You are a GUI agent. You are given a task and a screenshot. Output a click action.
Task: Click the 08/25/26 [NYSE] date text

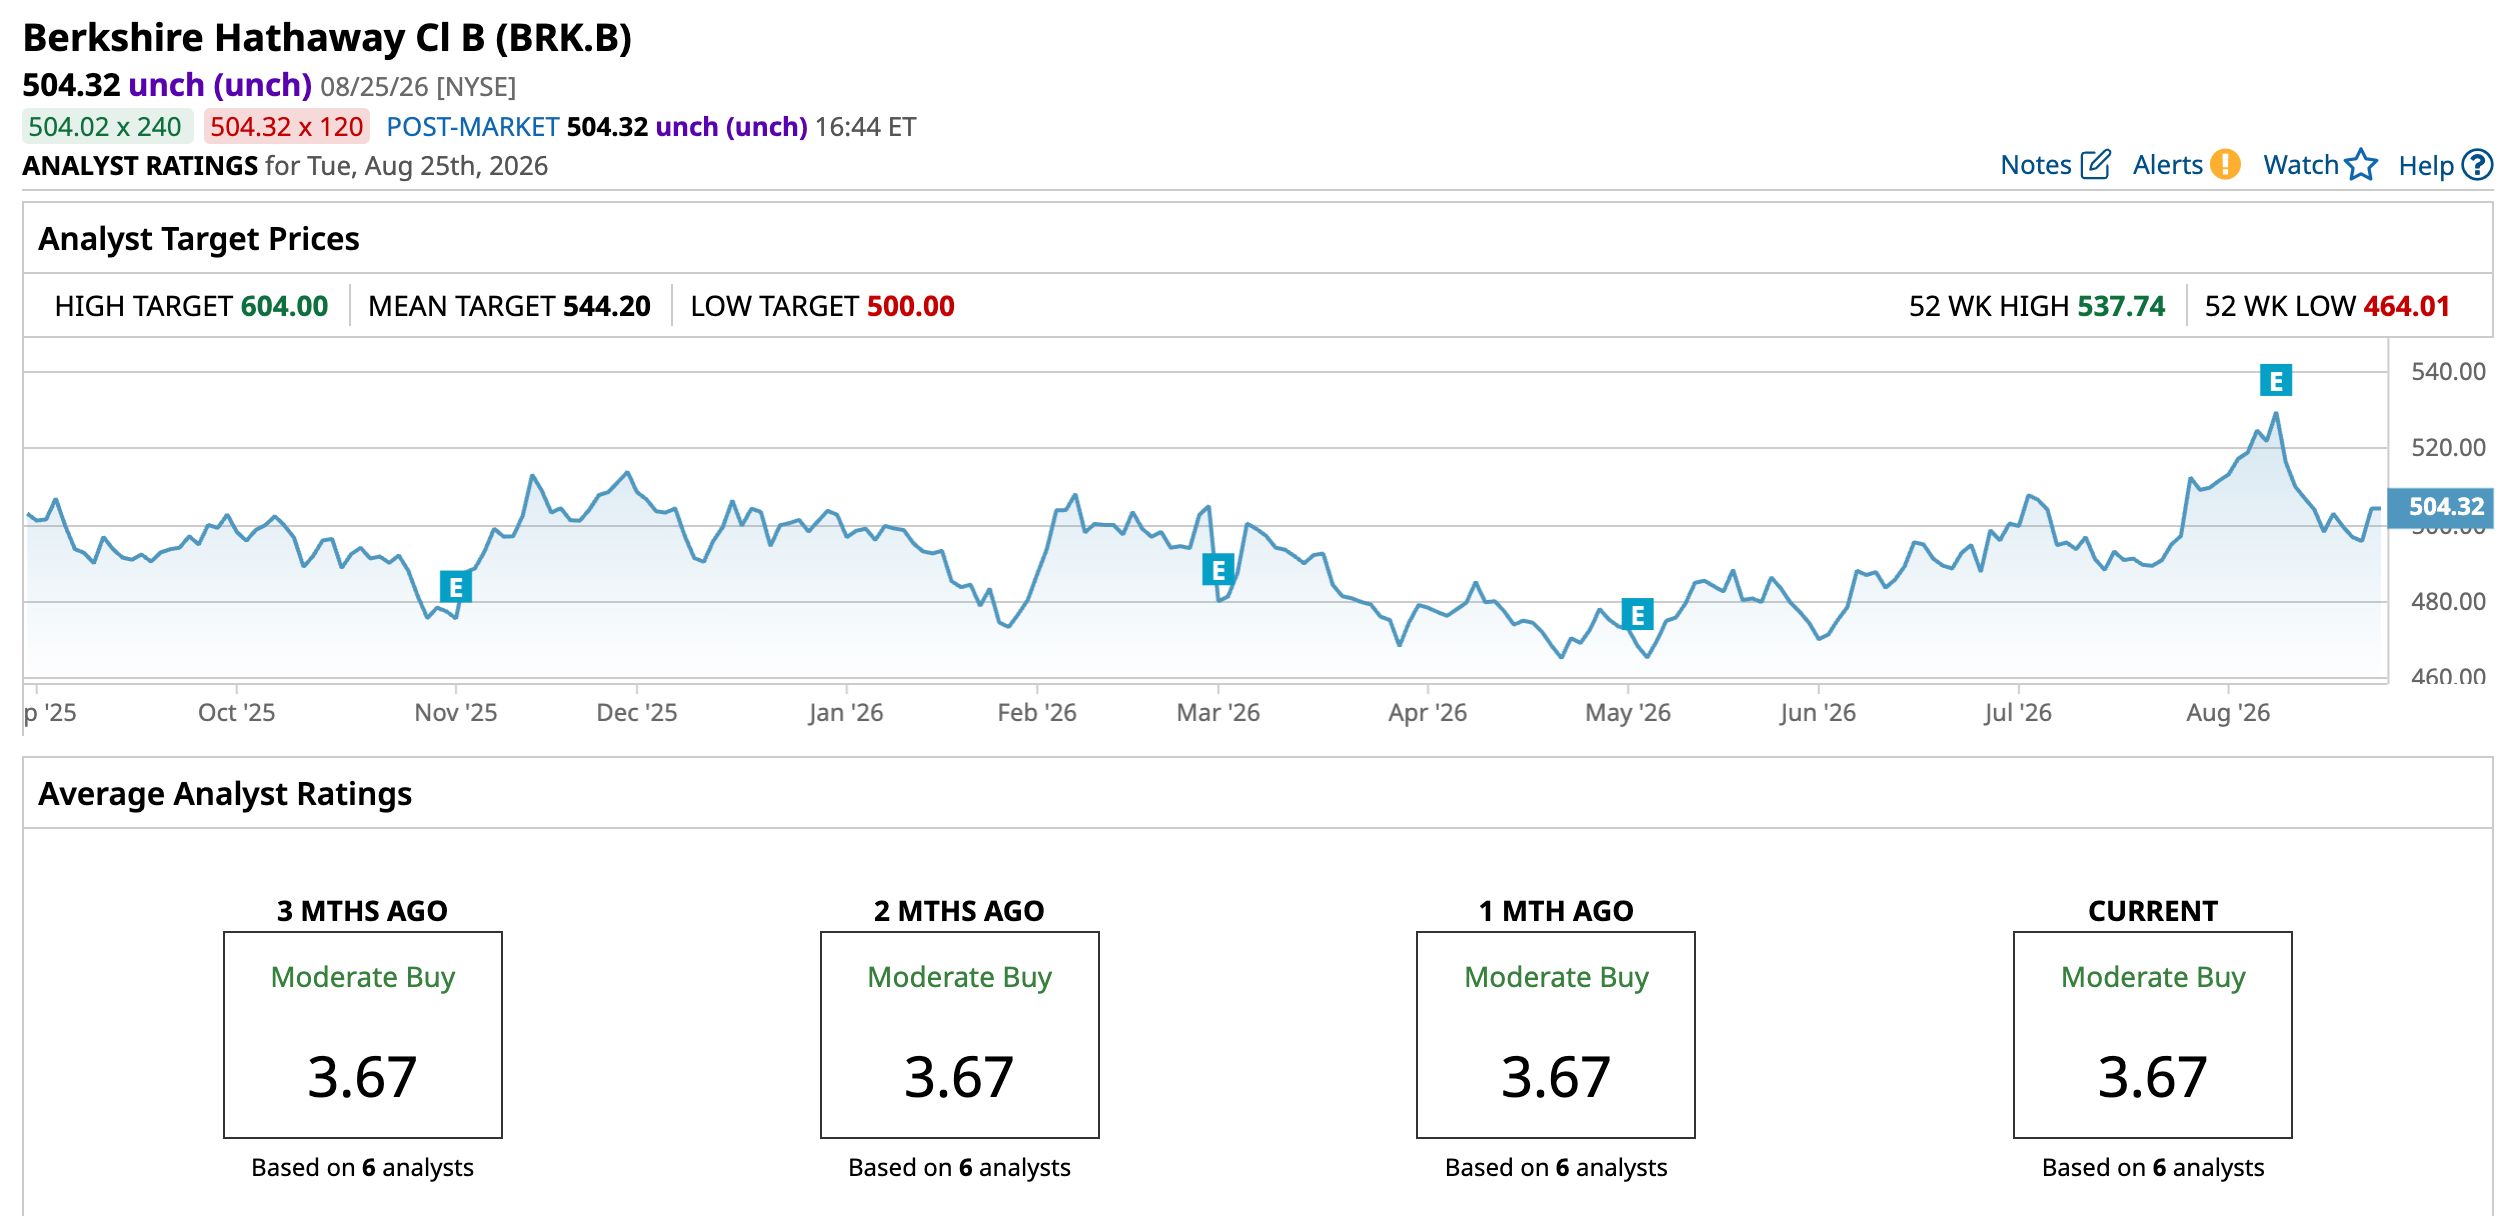[418, 87]
